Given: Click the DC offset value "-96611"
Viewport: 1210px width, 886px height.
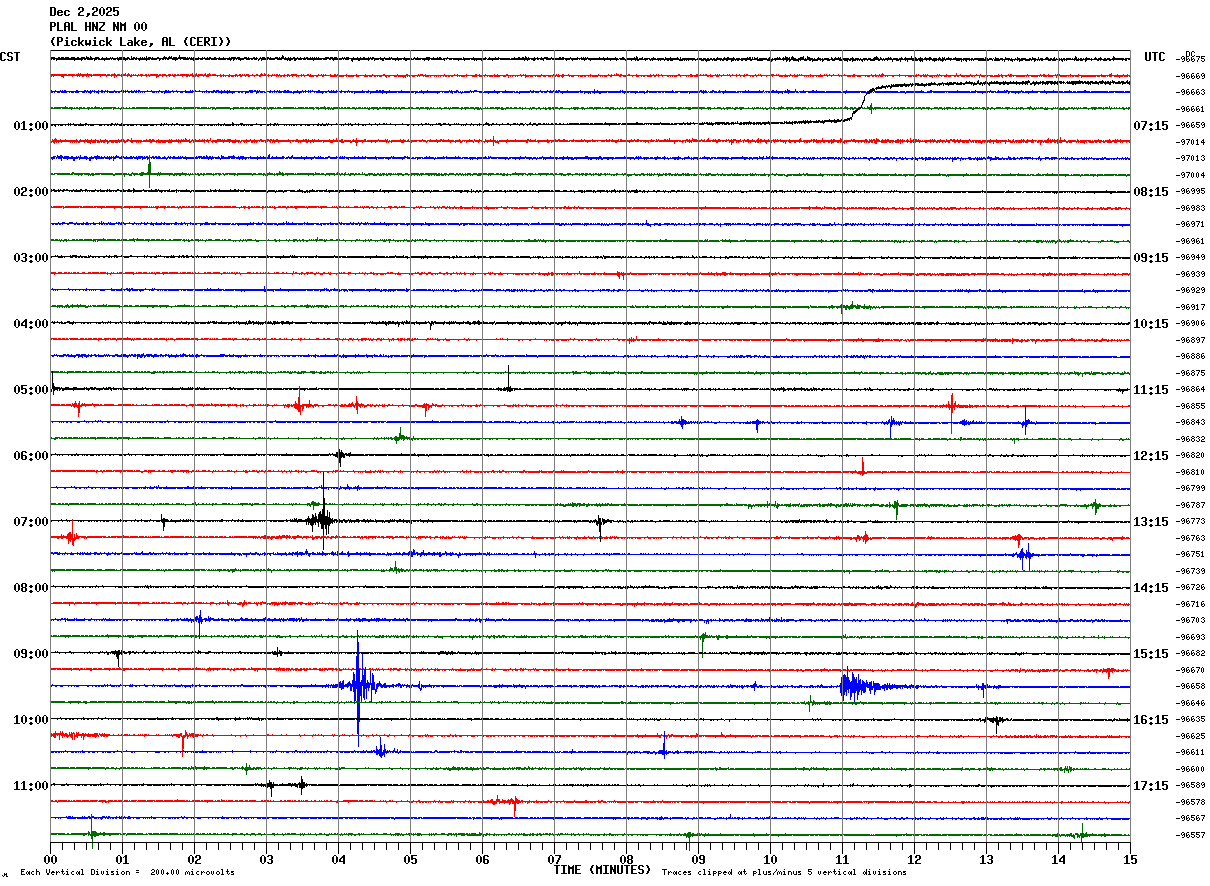Looking at the screenshot, I should point(1191,752).
